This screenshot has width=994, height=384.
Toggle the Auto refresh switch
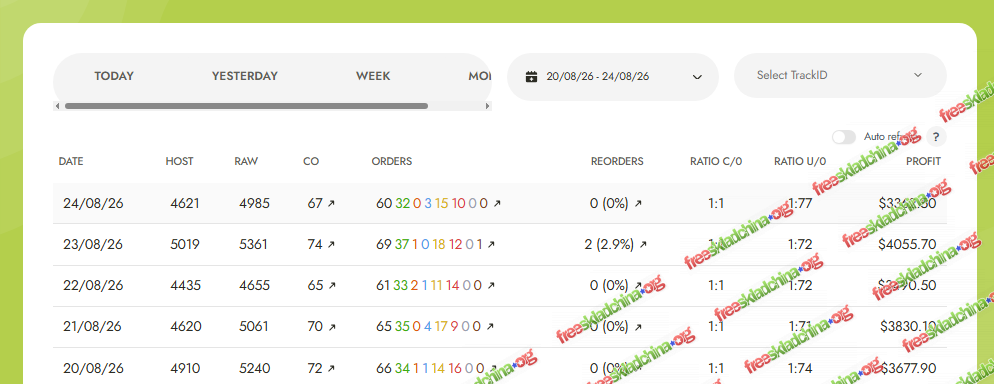coord(844,137)
